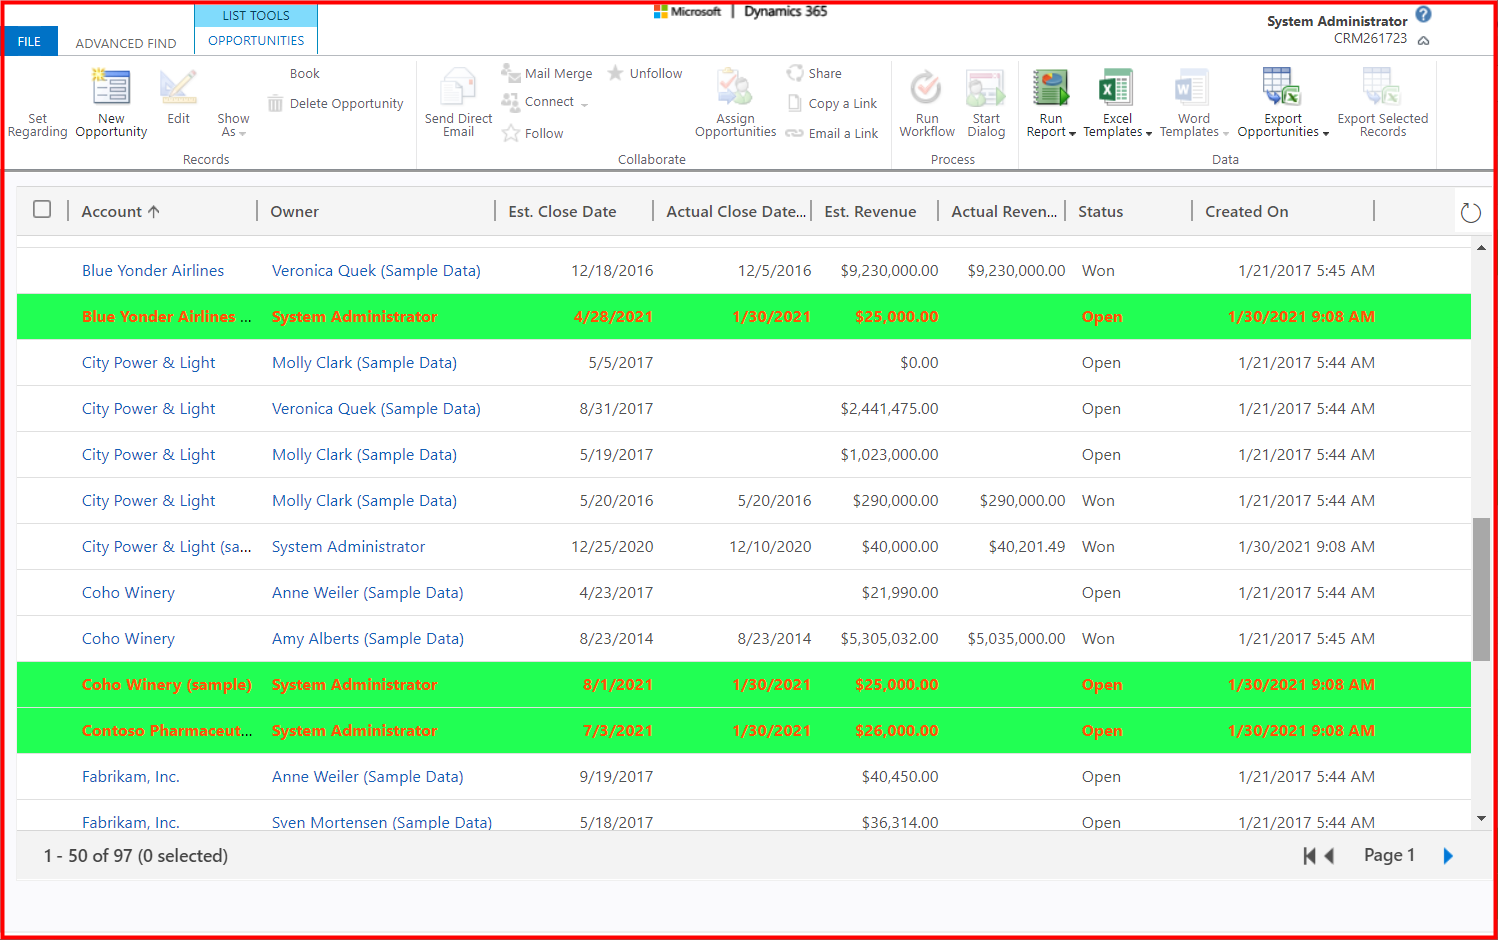Open the Show As dropdown

[x=233, y=124]
